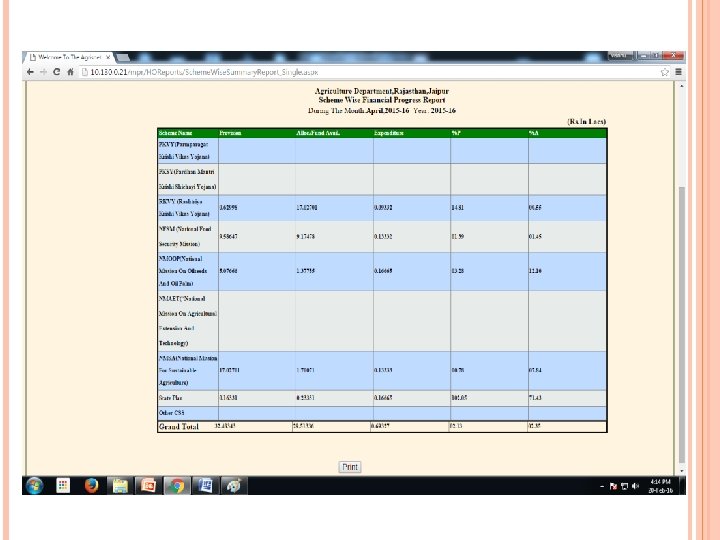Open the paint palette taskbar icon
The height and width of the screenshot is (540, 720).
pyautogui.click(x=234, y=485)
